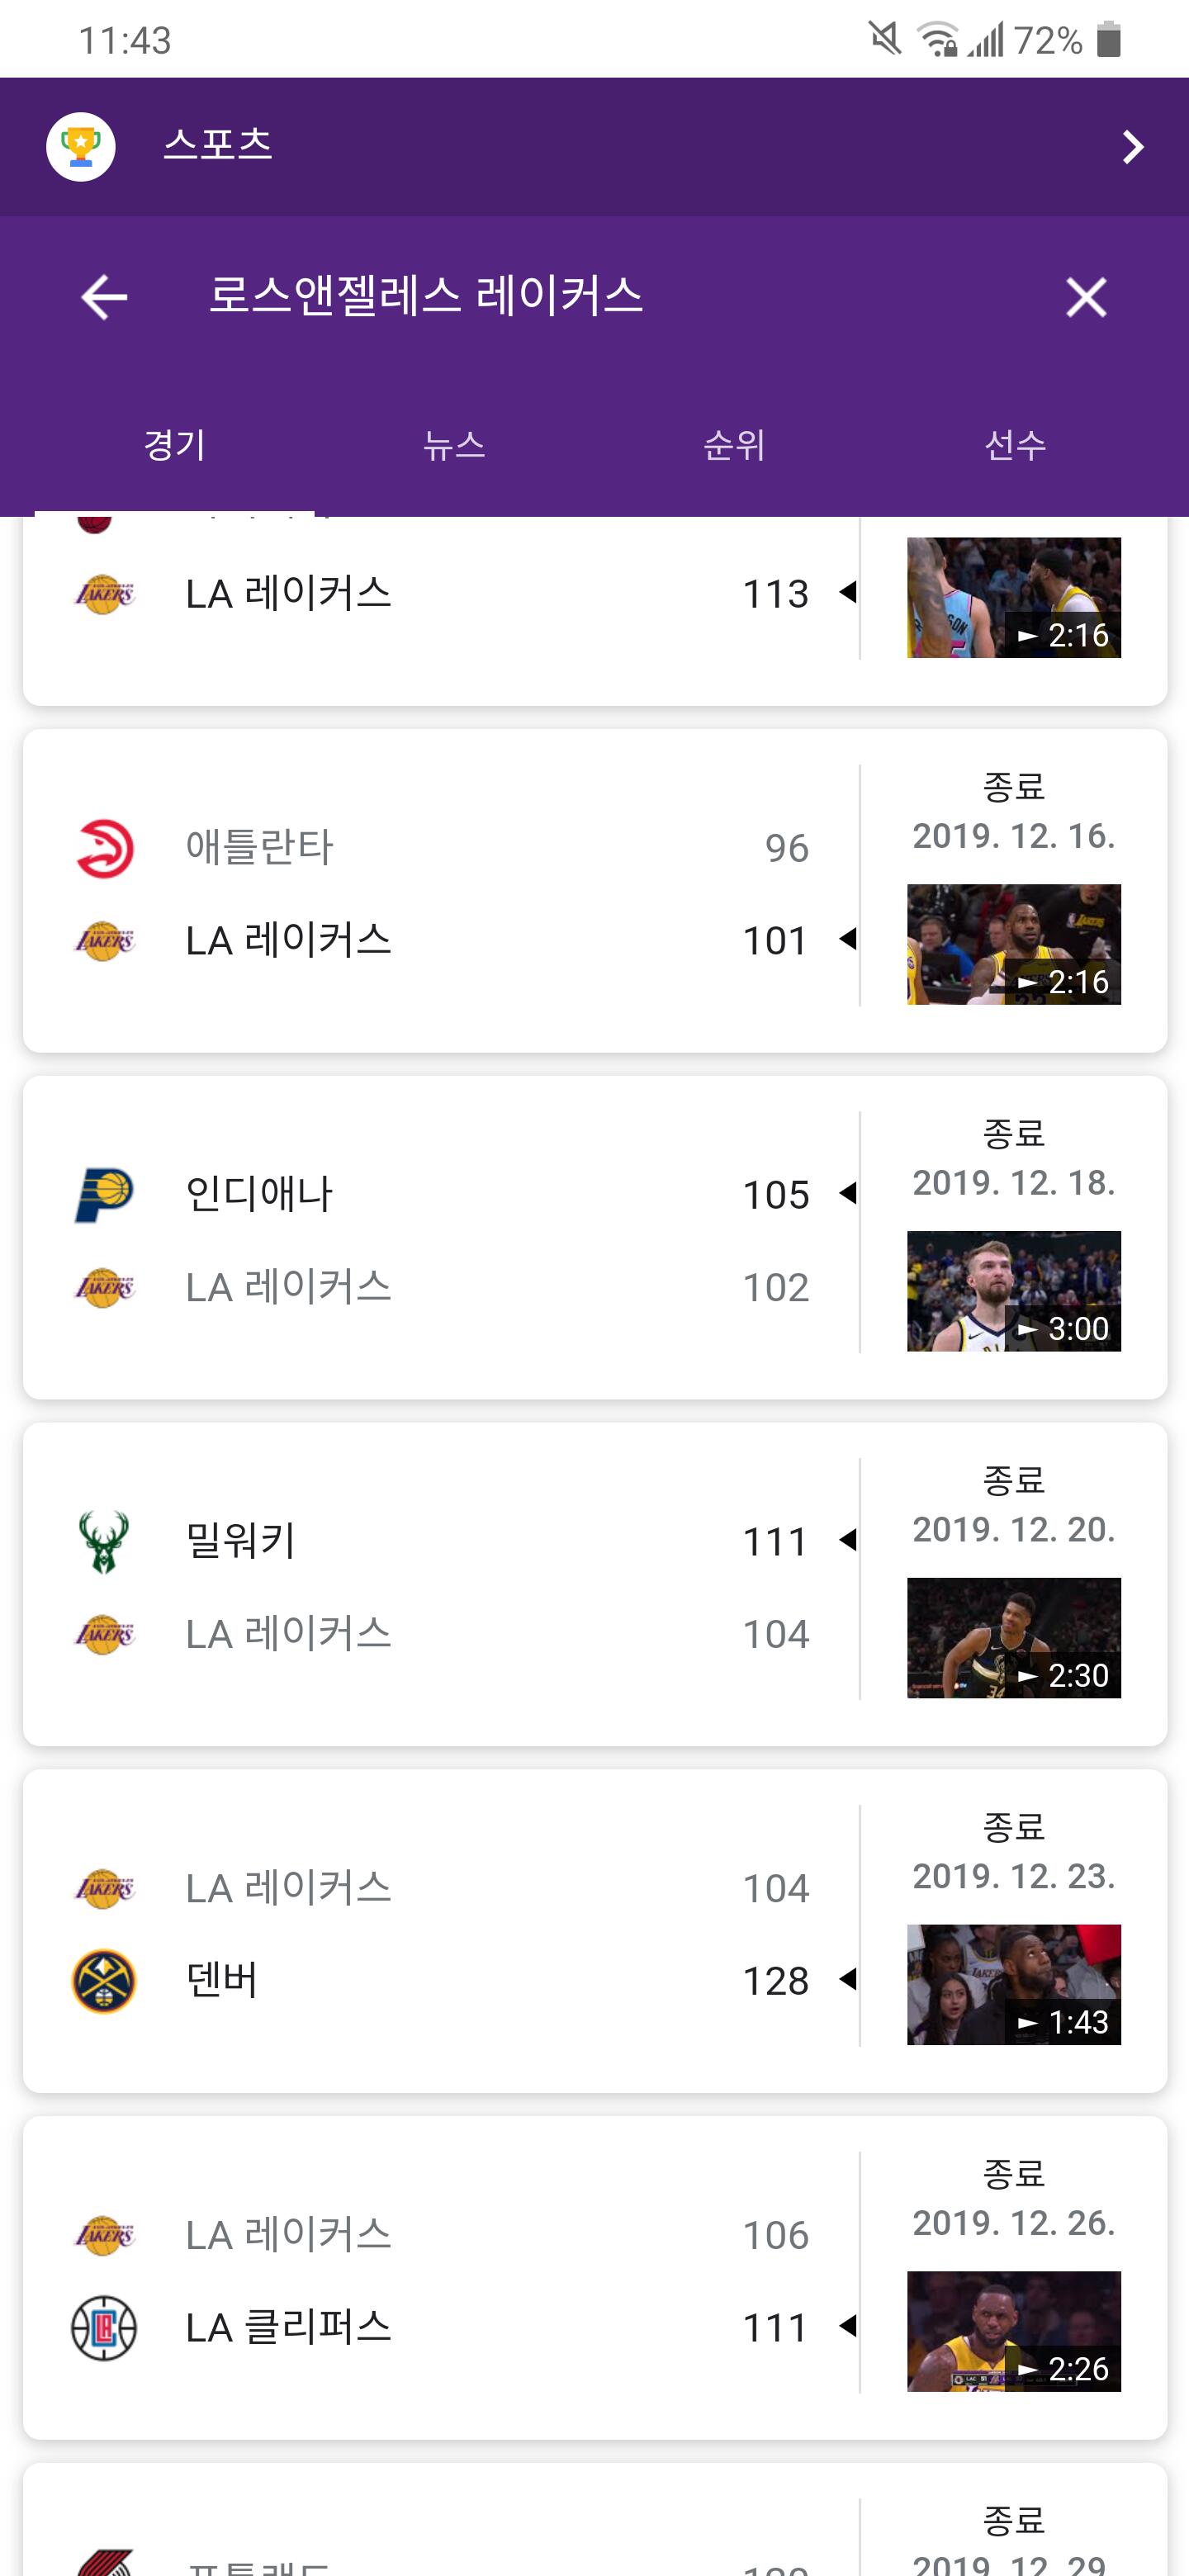Switch to the 순위 tab
This screenshot has width=1189, height=2576.
point(734,445)
